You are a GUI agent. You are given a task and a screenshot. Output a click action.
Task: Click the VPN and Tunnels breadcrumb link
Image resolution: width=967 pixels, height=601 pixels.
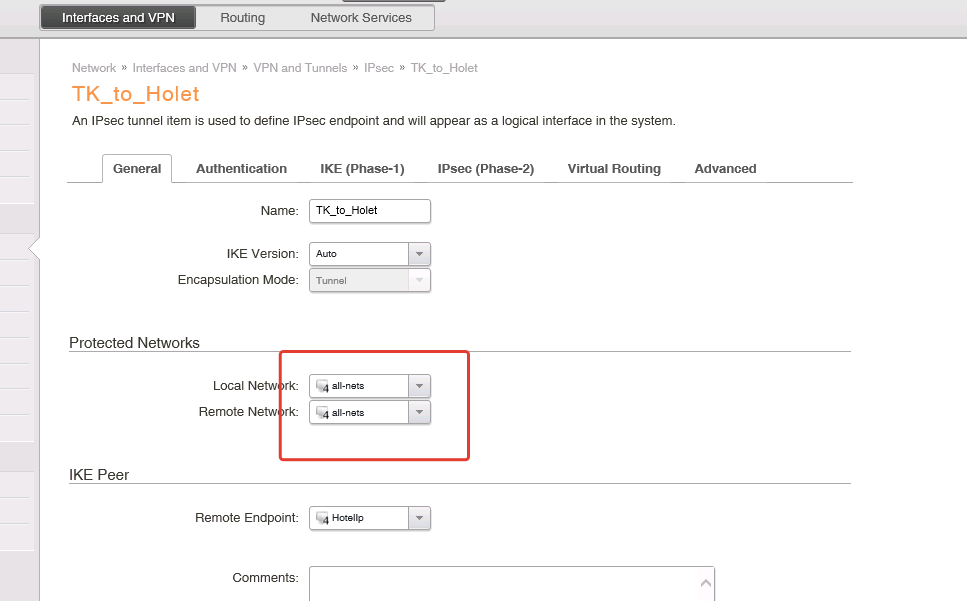(x=300, y=68)
